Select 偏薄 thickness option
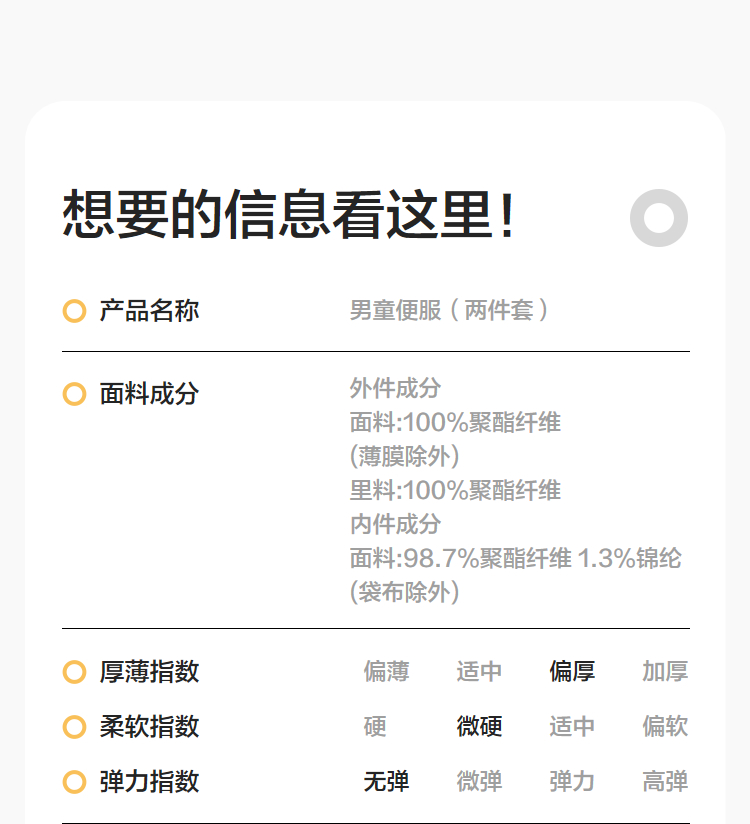The width and height of the screenshot is (750, 824). (386, 672)
